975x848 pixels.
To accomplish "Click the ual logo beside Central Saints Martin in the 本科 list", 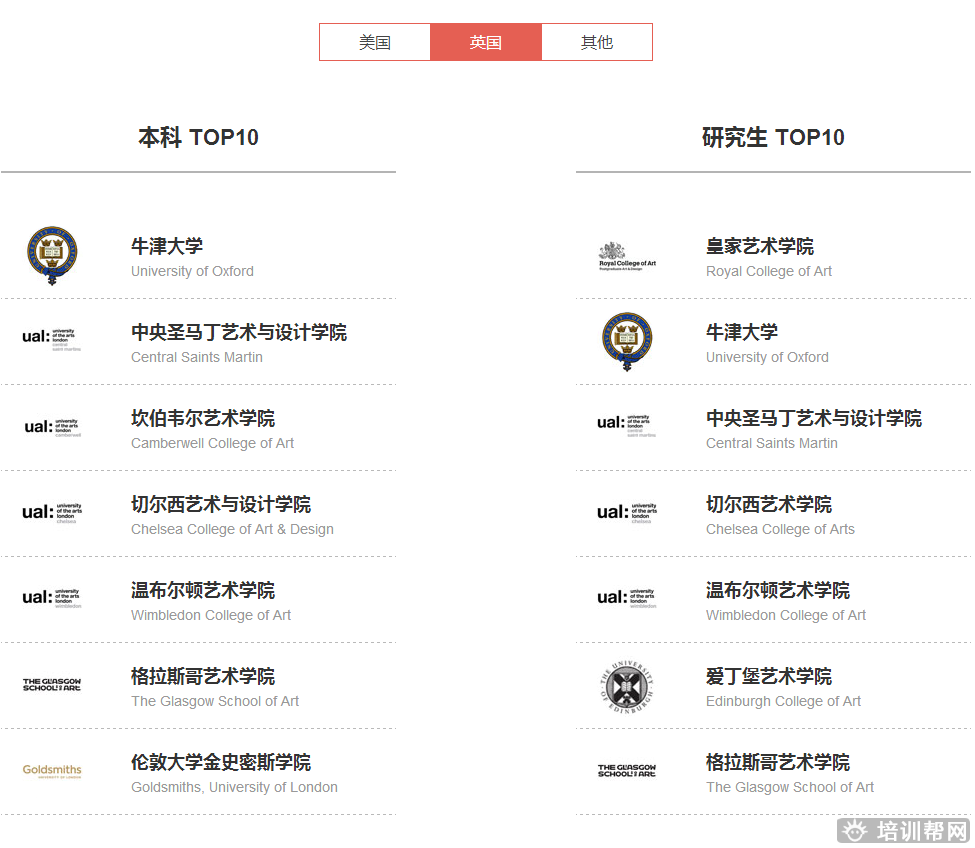I will [x=52, y=340].
